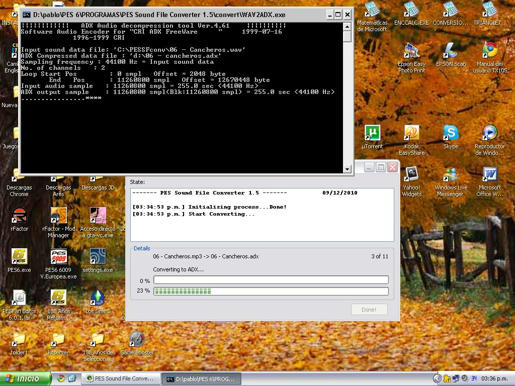Expand hidden system tray icons arrow

[437, 379]
